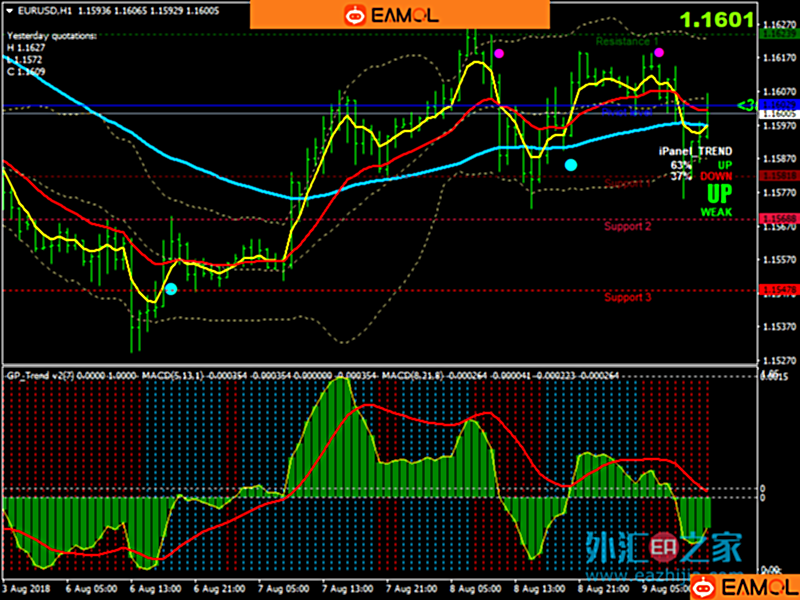Click the large 1.1601 price readout
800x600 pixels.
click(716, 20)
